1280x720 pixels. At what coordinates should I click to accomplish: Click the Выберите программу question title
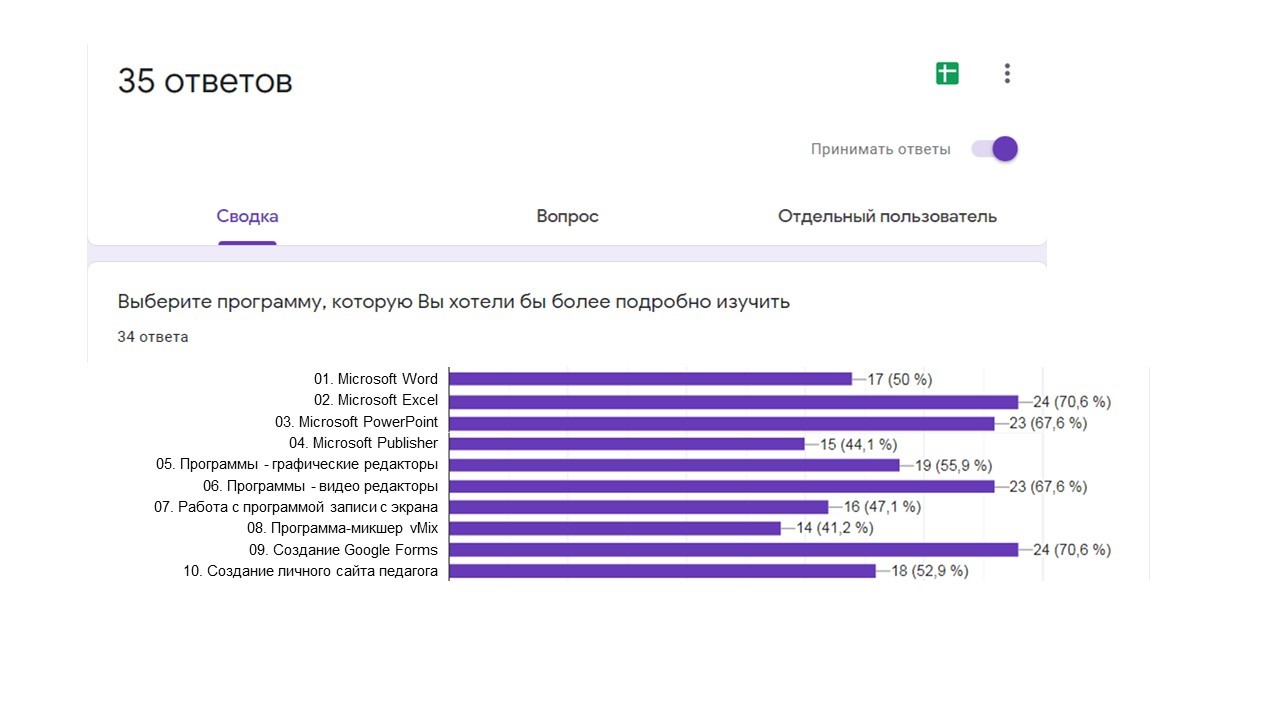click(453, 301)
